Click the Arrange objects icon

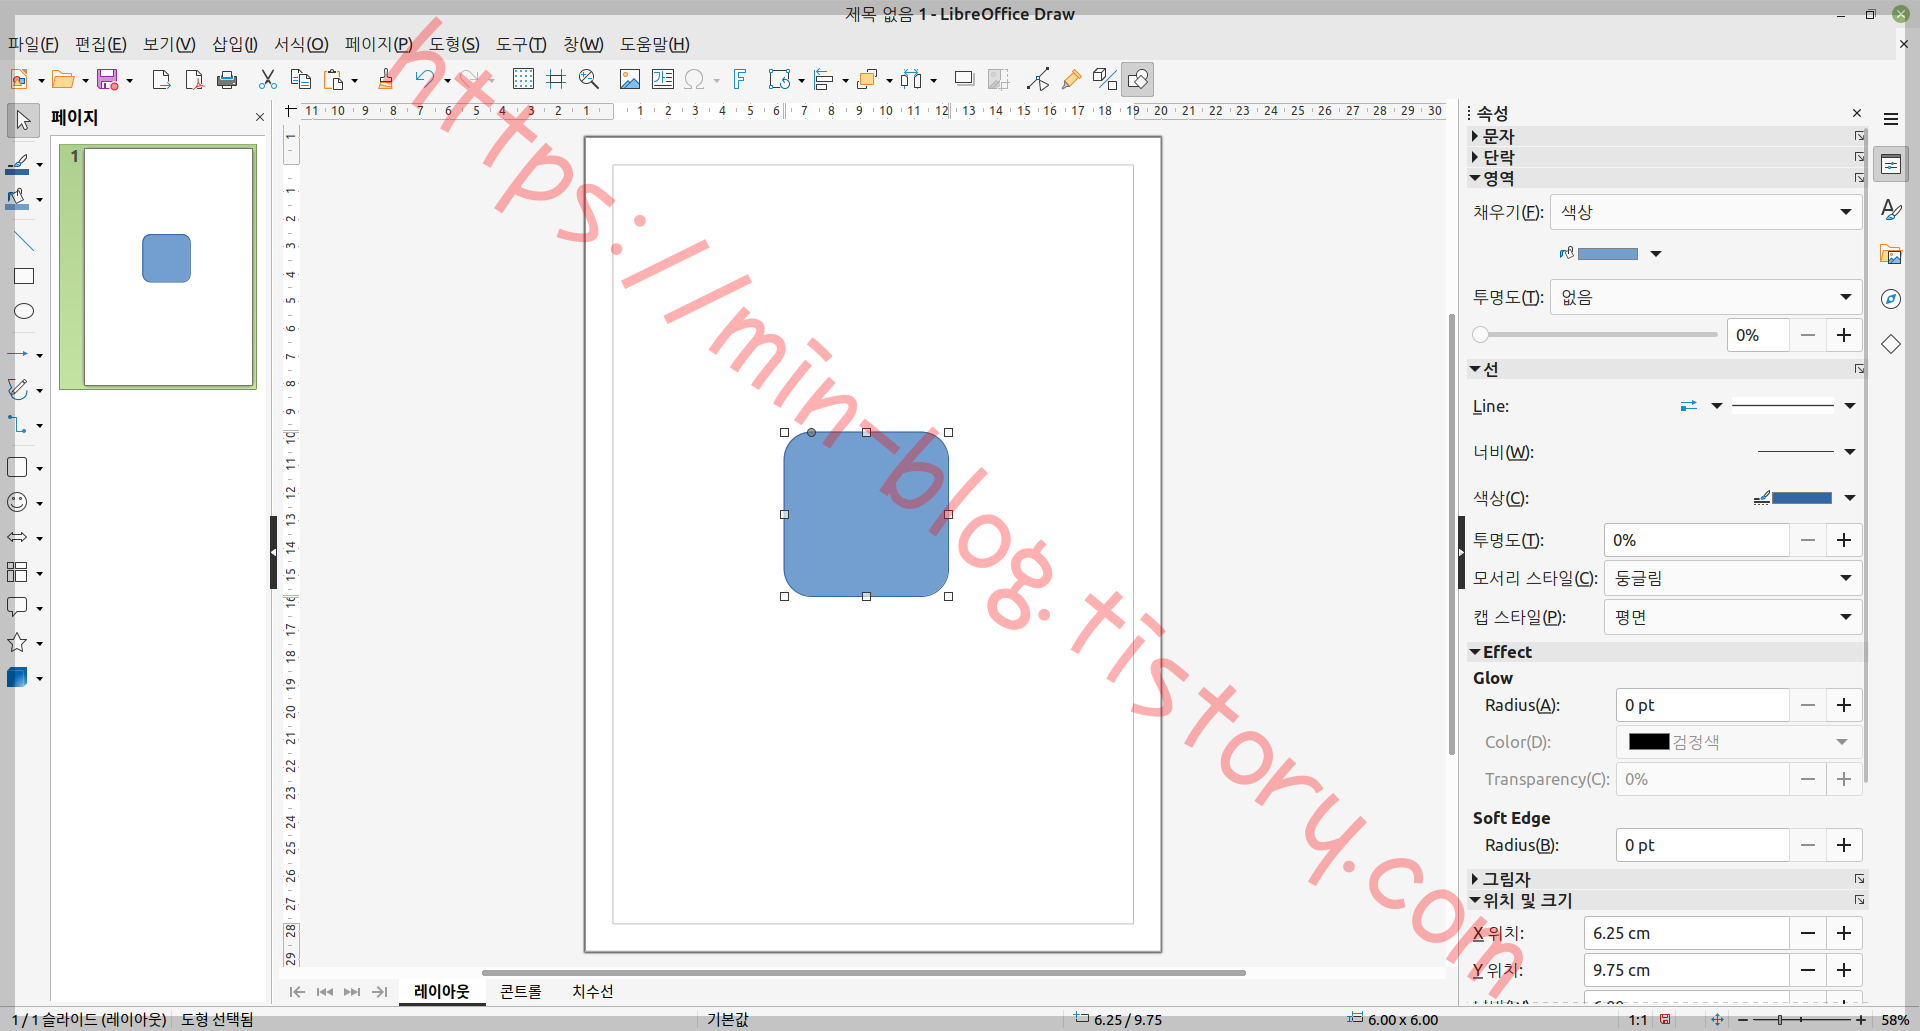[x=867, y=79]
